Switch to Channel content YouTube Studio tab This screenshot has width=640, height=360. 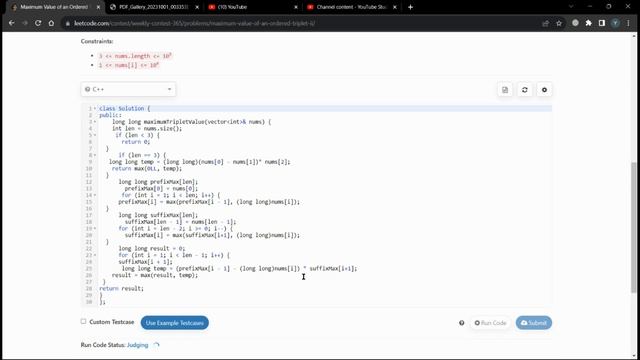click(352, 7)
